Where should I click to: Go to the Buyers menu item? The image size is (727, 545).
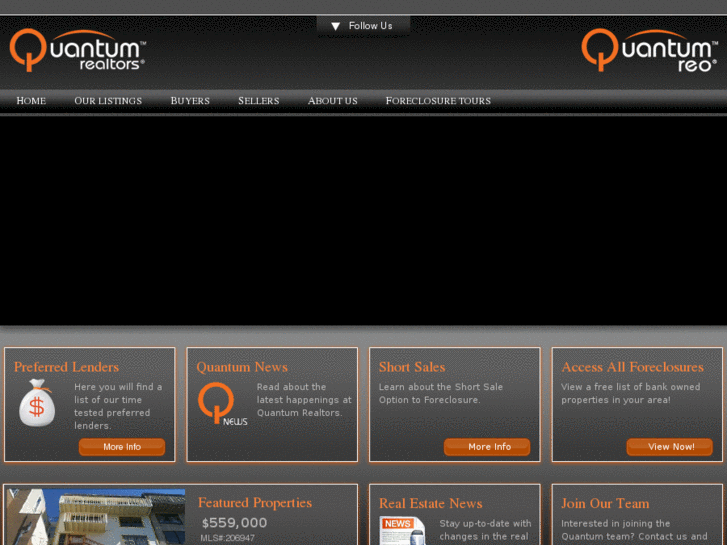pyautogui.click(x=190, y=101)
